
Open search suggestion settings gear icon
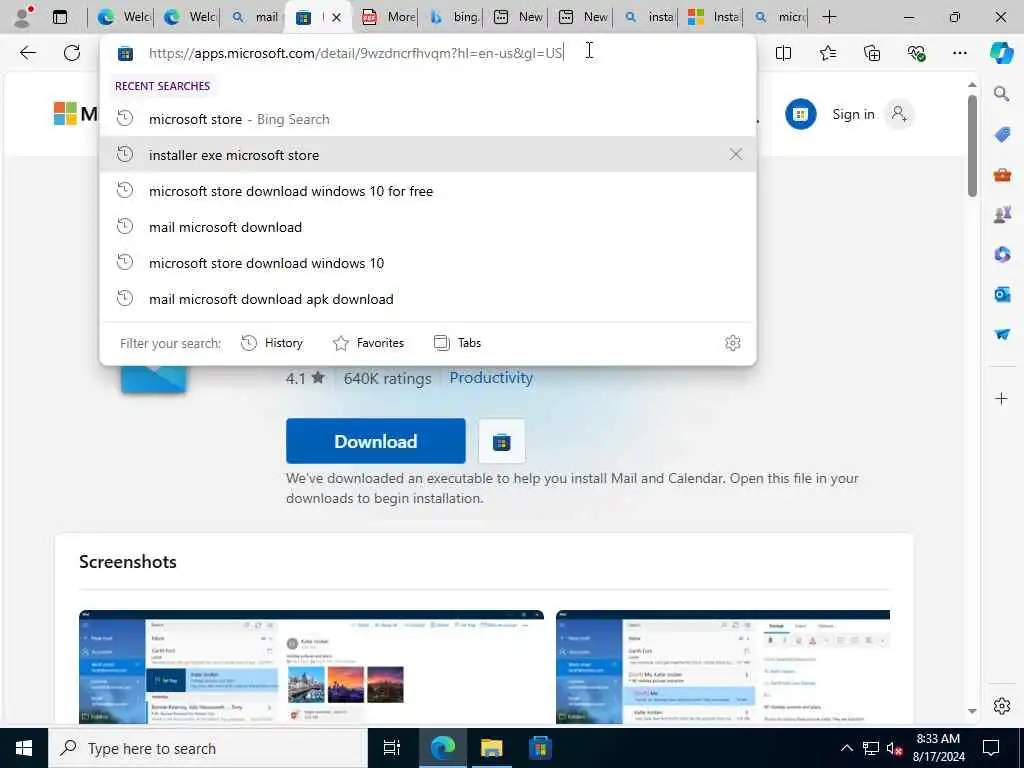[x=733, y=343]
